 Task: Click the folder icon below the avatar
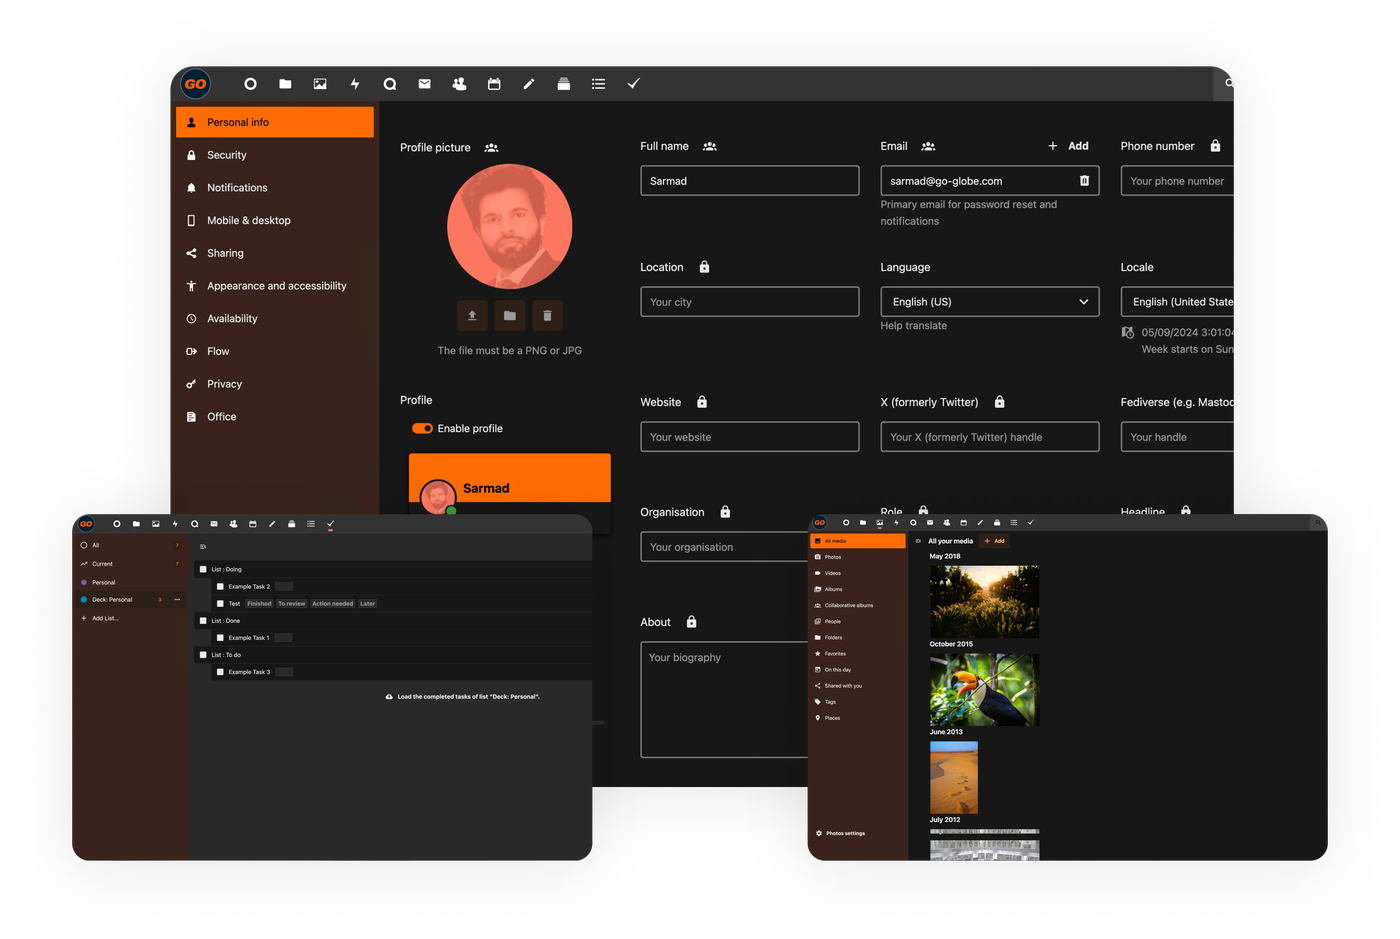click(x=510, y=316)
